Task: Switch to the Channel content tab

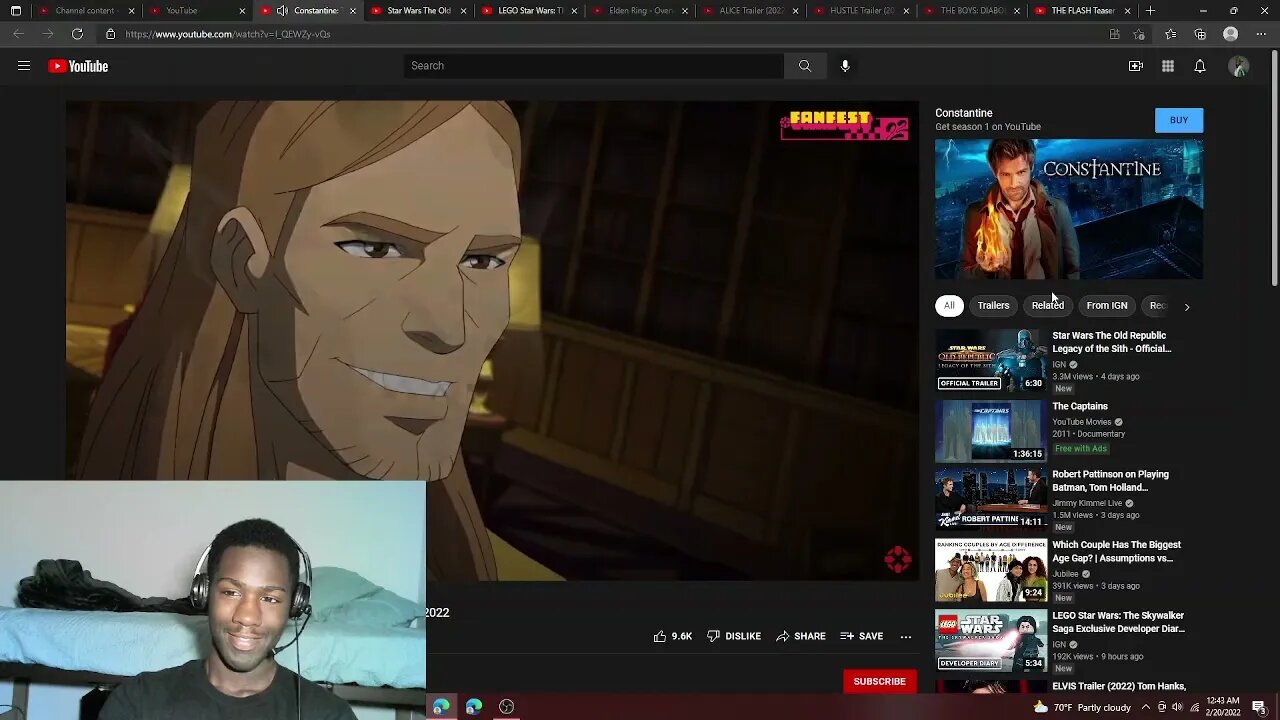Action: click(85, 11)
